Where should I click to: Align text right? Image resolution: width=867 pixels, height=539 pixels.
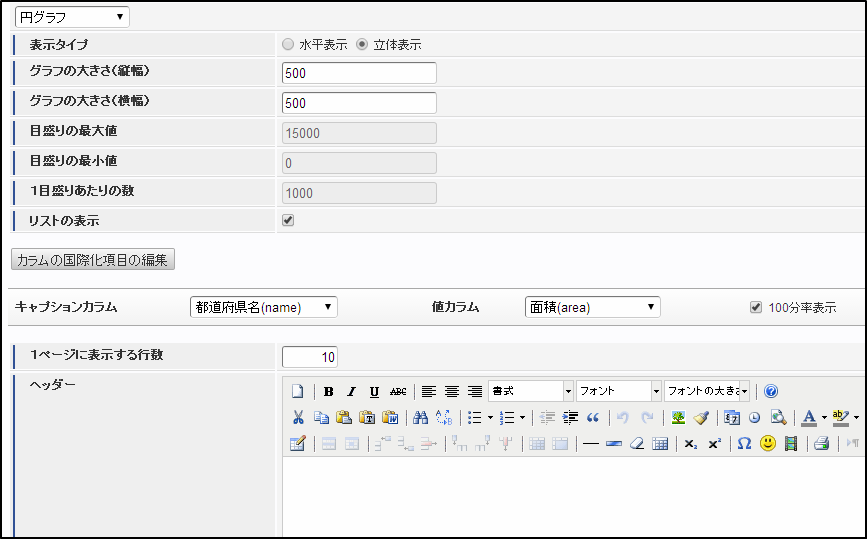click(475, 391)
